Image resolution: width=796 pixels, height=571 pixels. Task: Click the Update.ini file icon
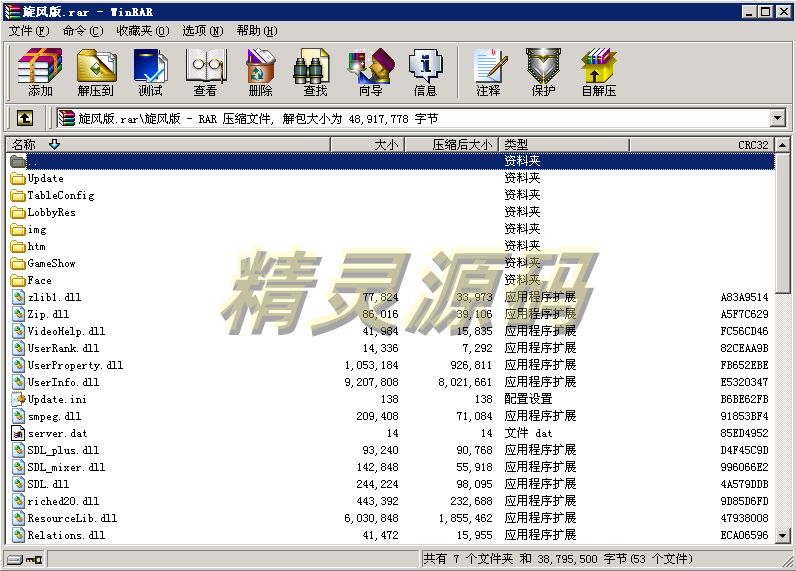[18, 399]
